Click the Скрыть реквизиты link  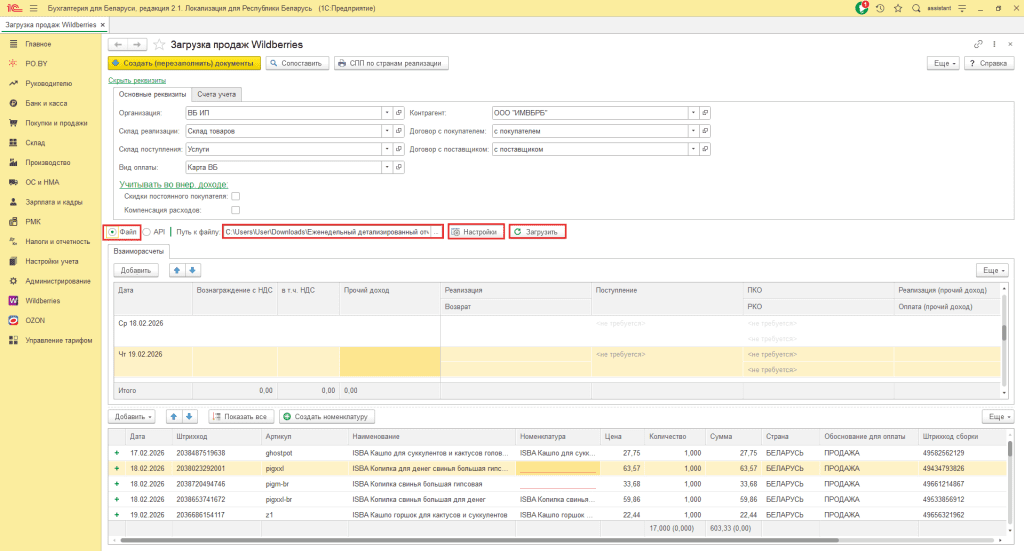[x=137, y=80]
